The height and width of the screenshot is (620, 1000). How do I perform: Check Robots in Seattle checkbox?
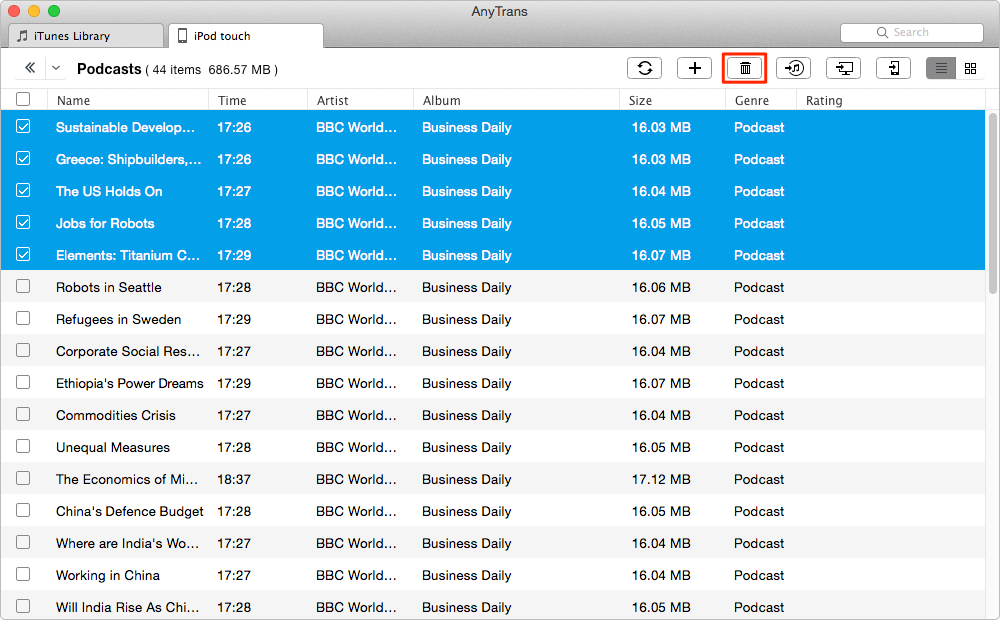(23, 286)
